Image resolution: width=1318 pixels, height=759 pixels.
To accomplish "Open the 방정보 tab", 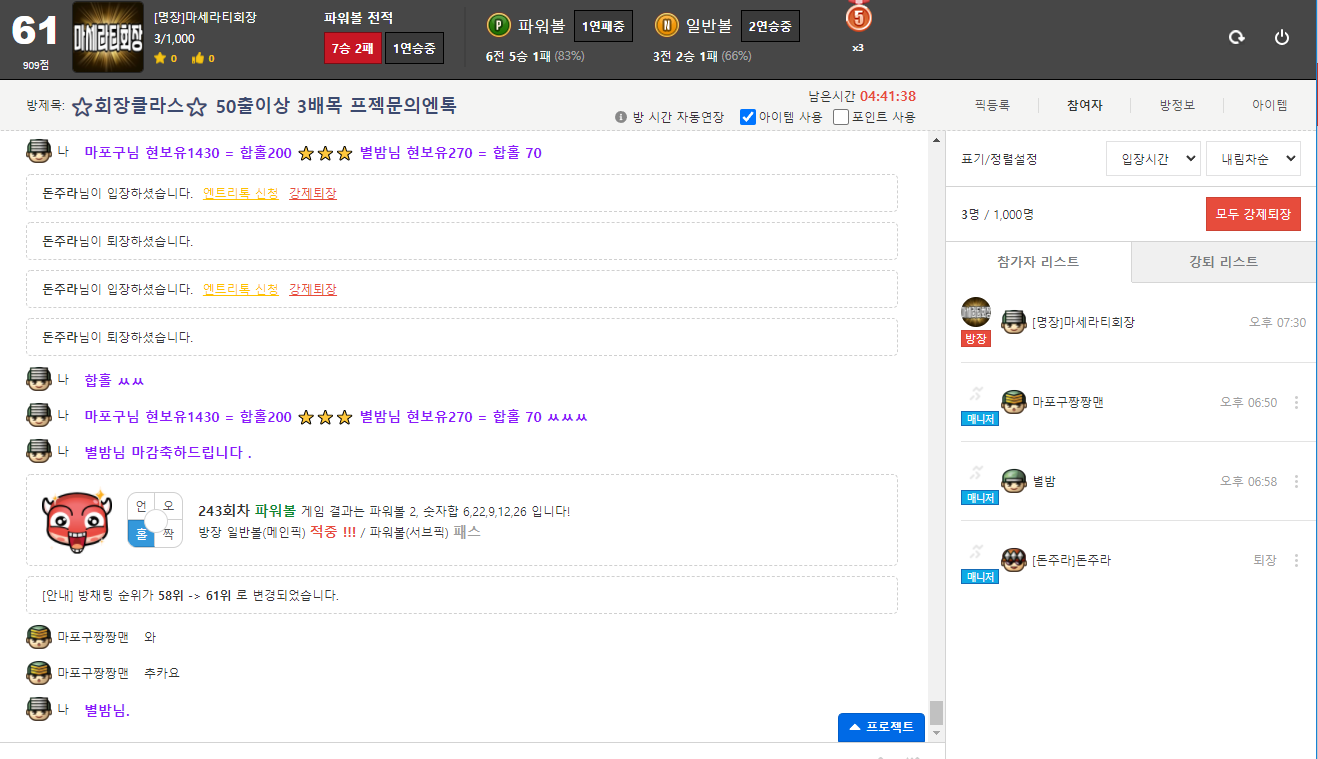I will pyautogui.click(x=1177, y=105).
